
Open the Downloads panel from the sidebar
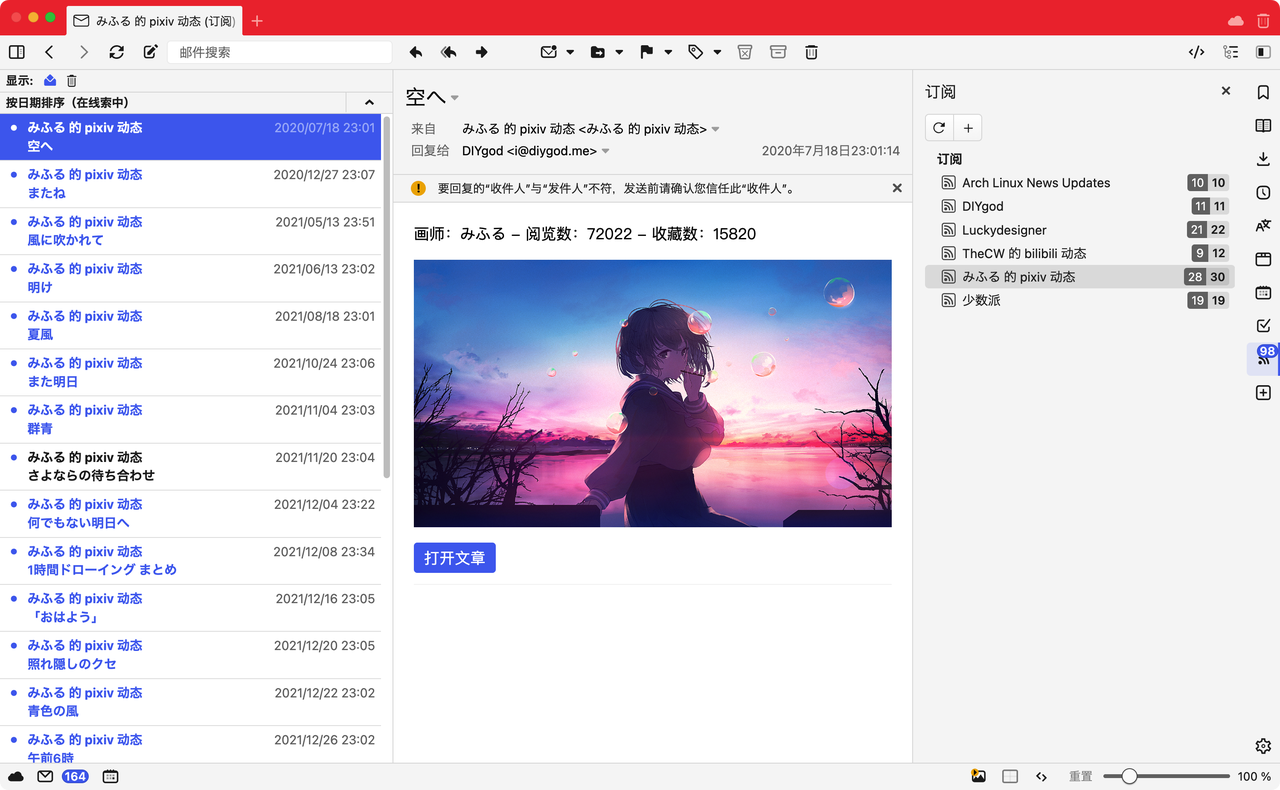point(1263,159)
